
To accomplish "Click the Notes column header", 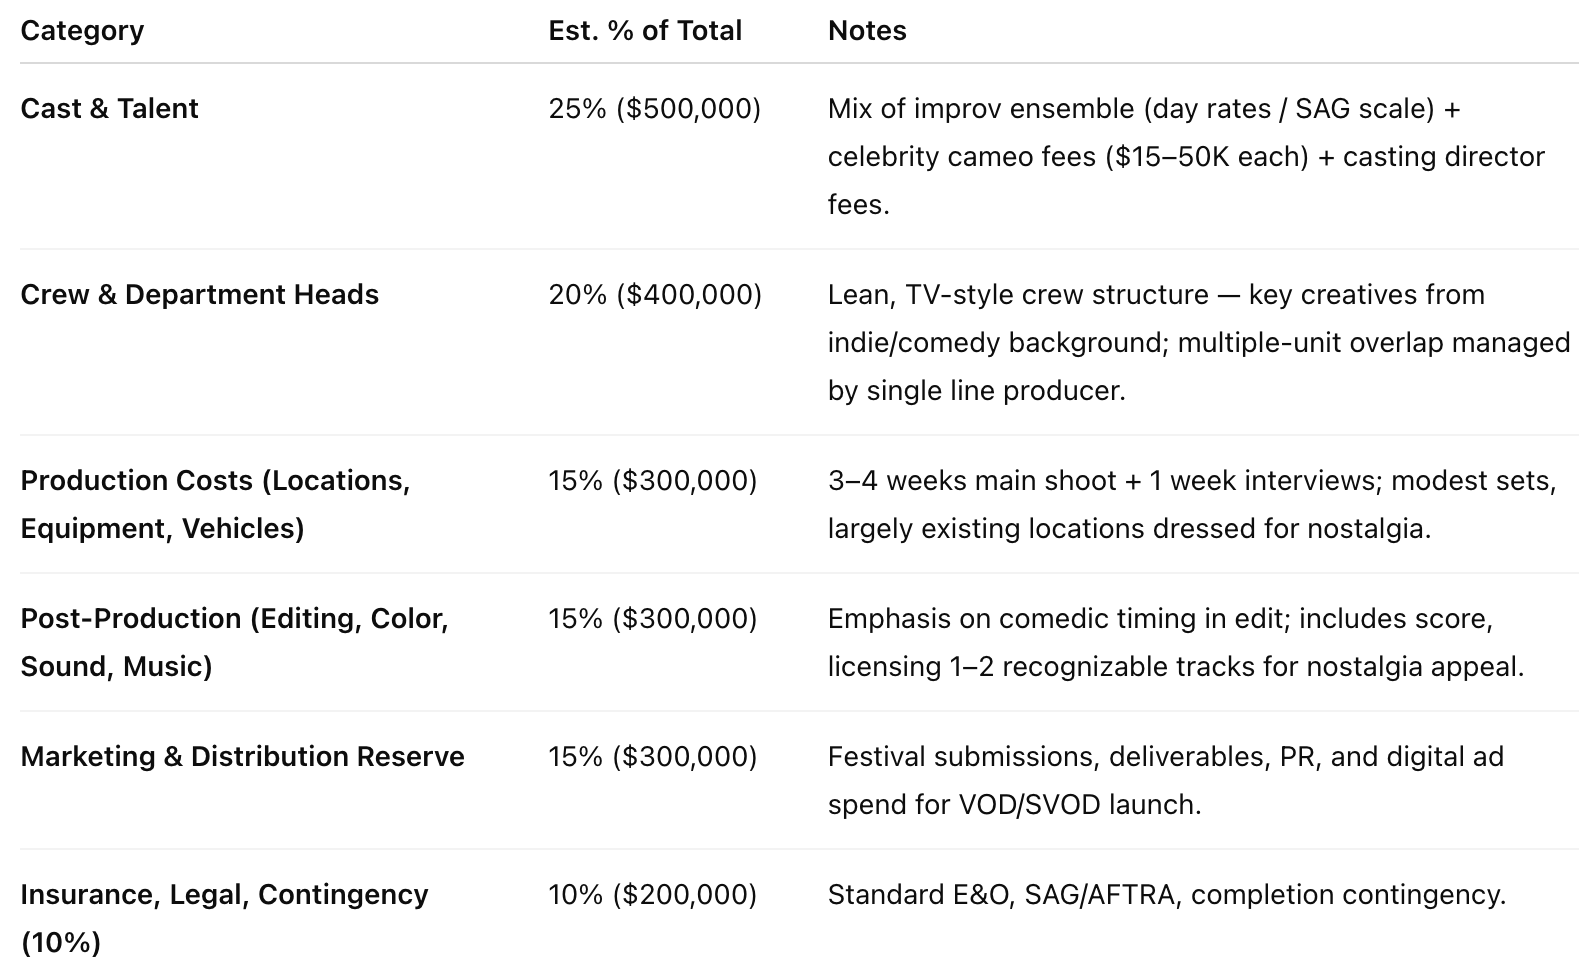I will click(867, 31).
